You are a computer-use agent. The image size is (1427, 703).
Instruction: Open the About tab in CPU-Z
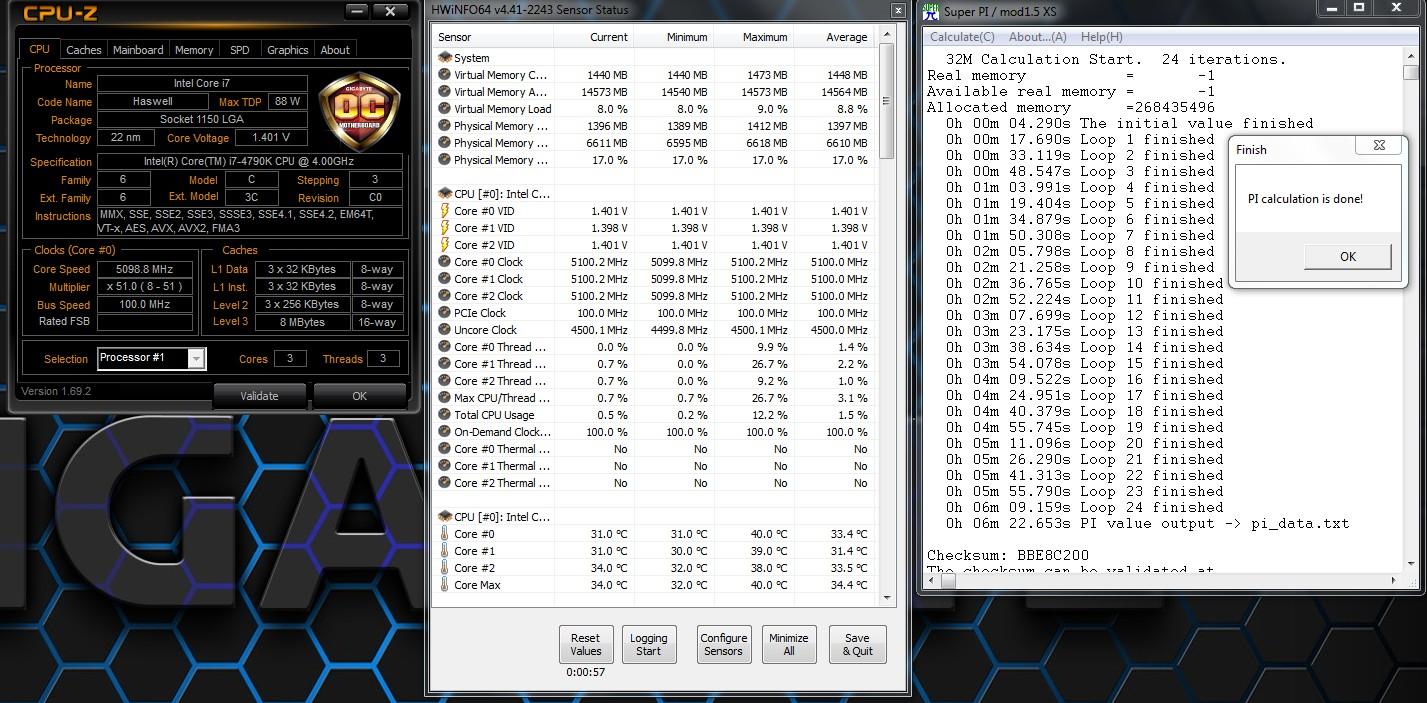(x=335, y=49)
